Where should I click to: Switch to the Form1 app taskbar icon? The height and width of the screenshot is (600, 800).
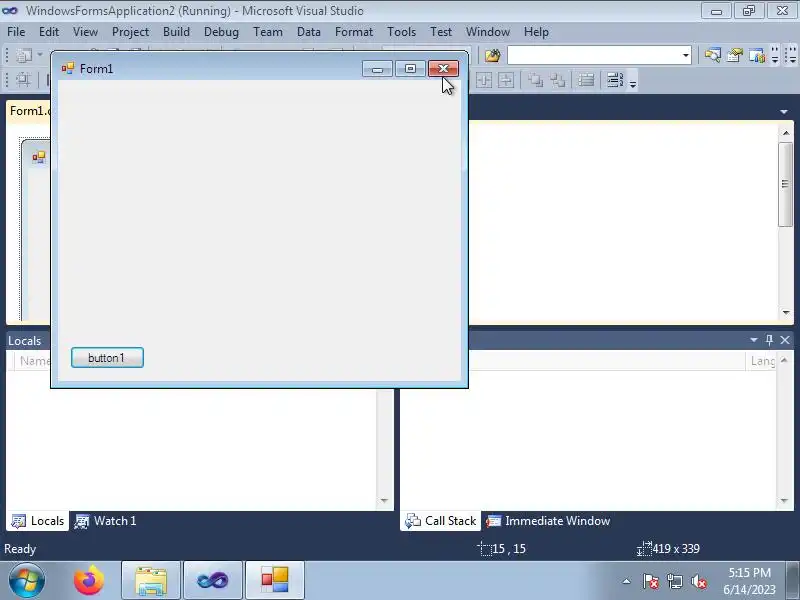275,581
